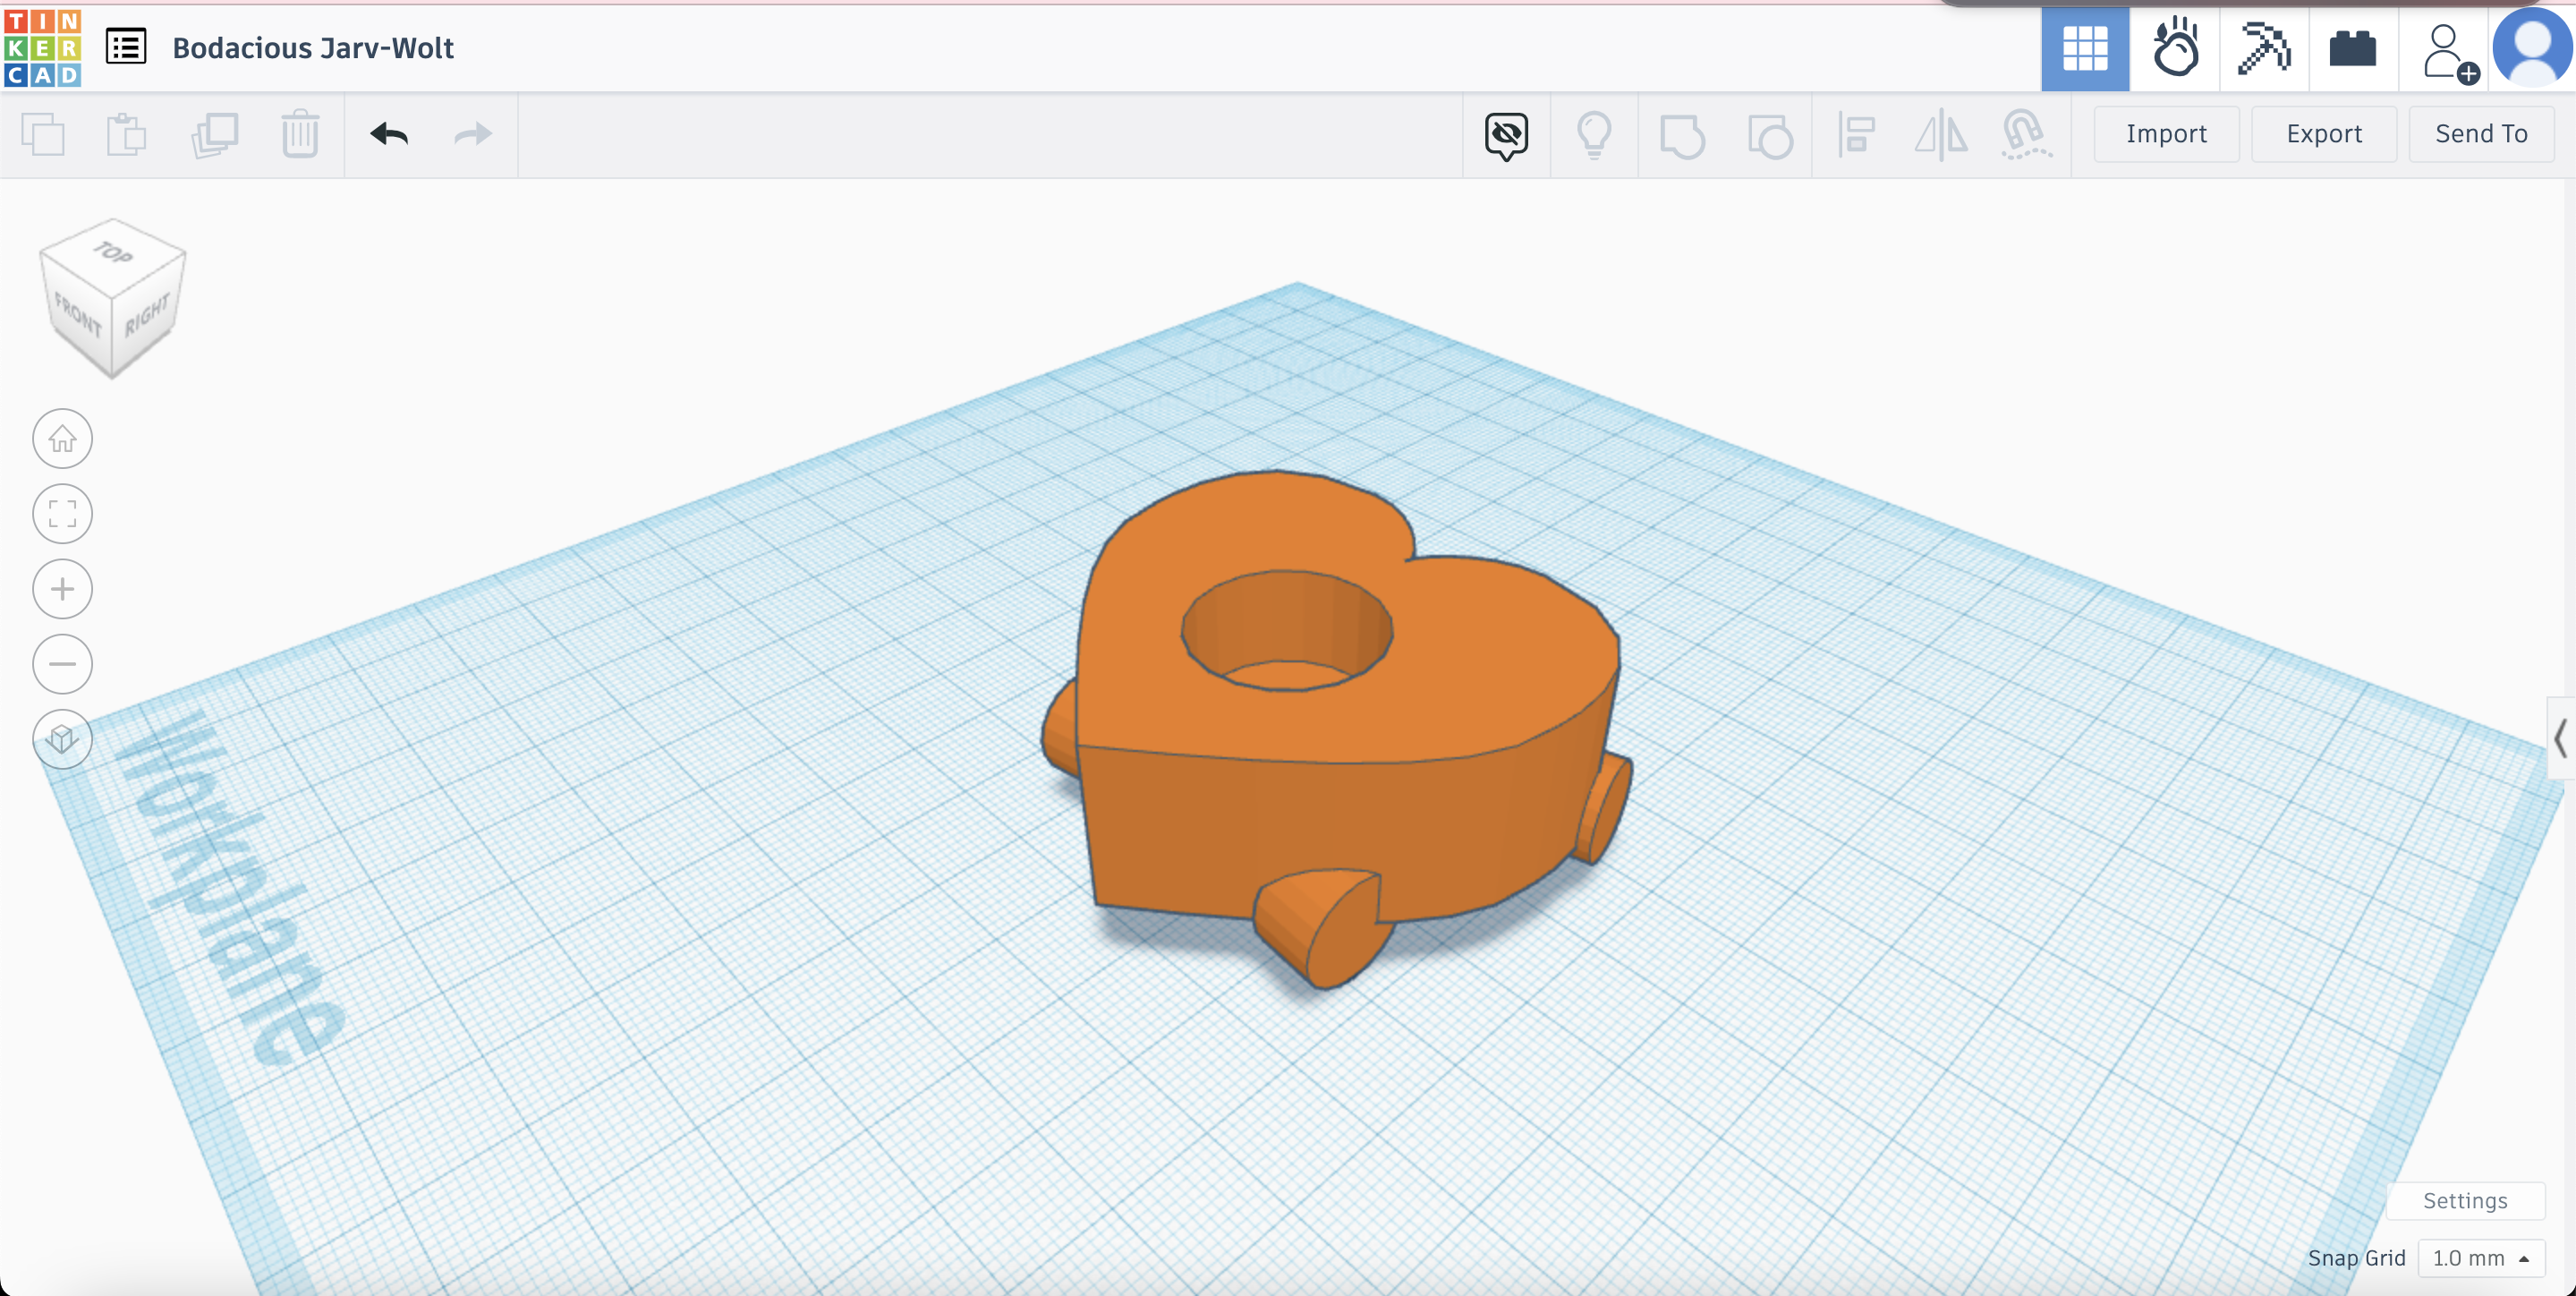The height and width of the screenshot is (1296, 2576).
Task: Click the view cube TOP face
Action: pyautogui.click(x=113, y=254)
